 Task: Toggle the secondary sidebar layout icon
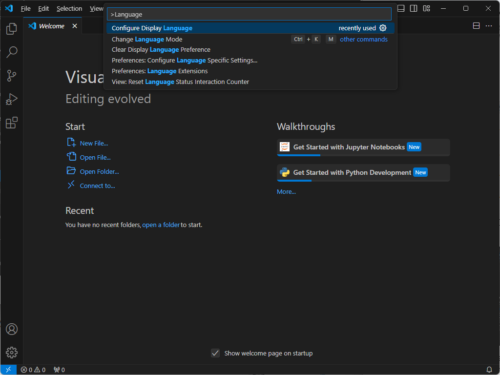pyautogui.click(x=414, y=8)
